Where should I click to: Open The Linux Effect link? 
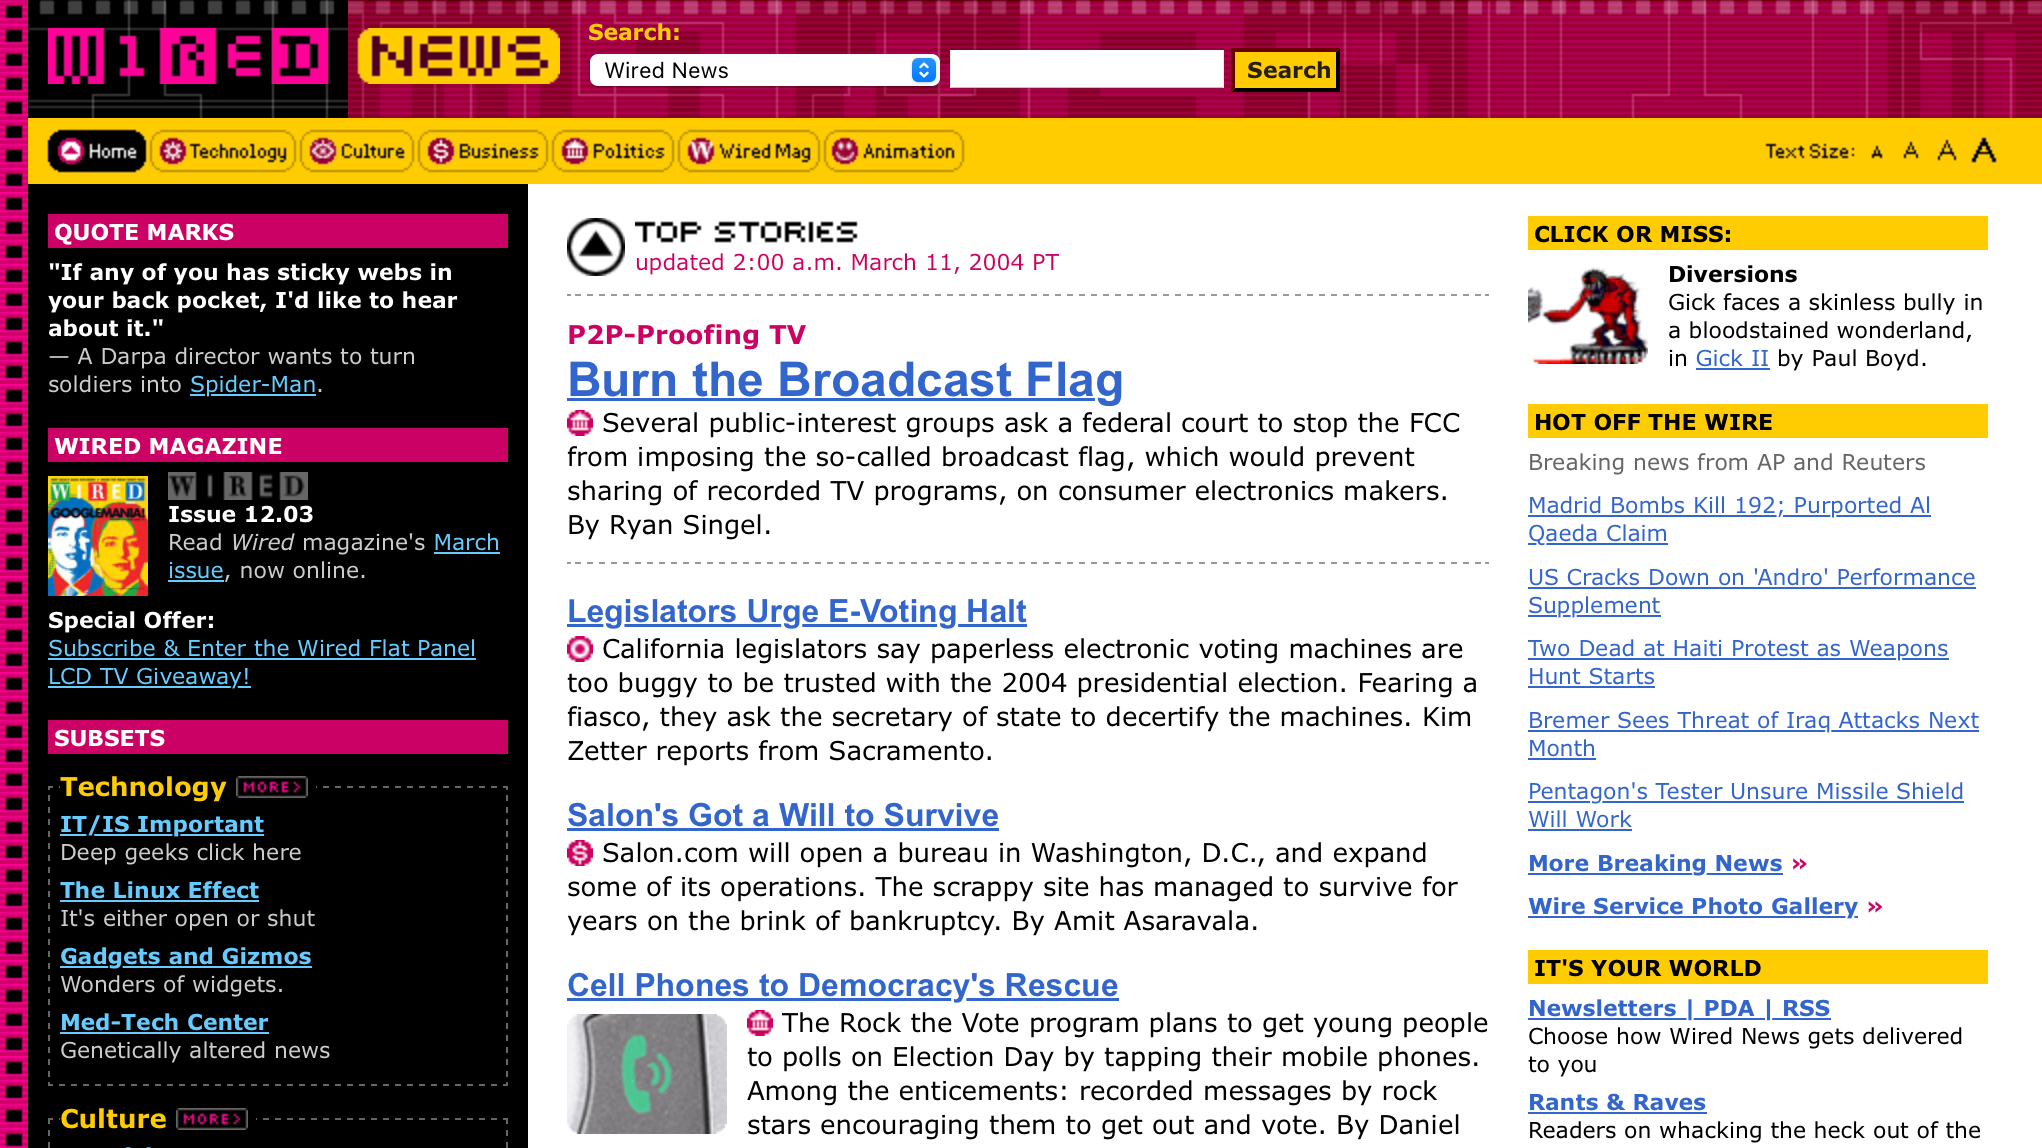(159, 890)
